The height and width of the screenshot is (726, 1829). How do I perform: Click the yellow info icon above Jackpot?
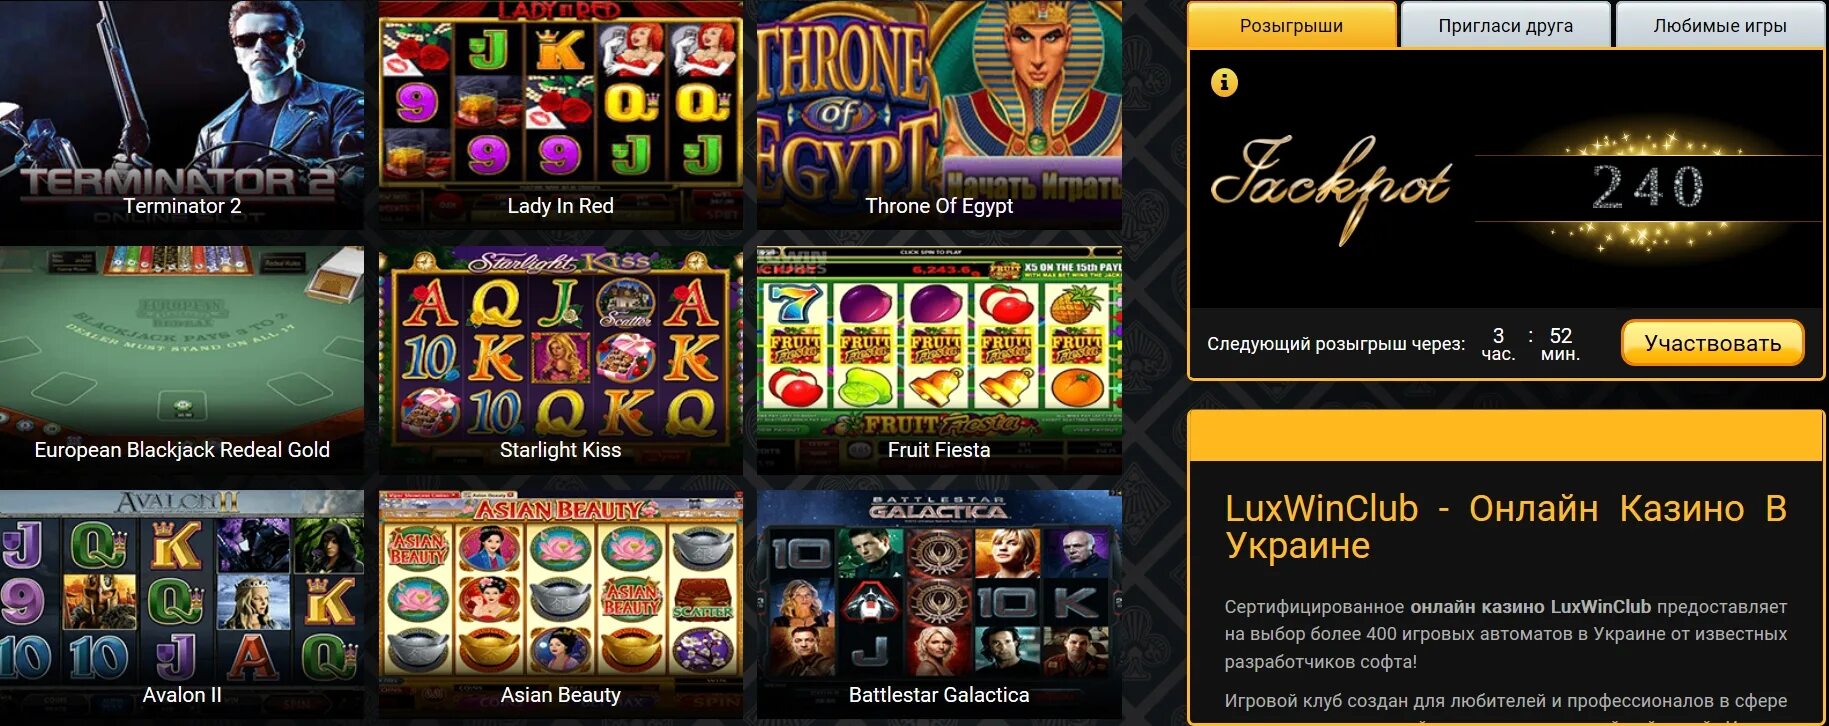(x=1224, y=82)
